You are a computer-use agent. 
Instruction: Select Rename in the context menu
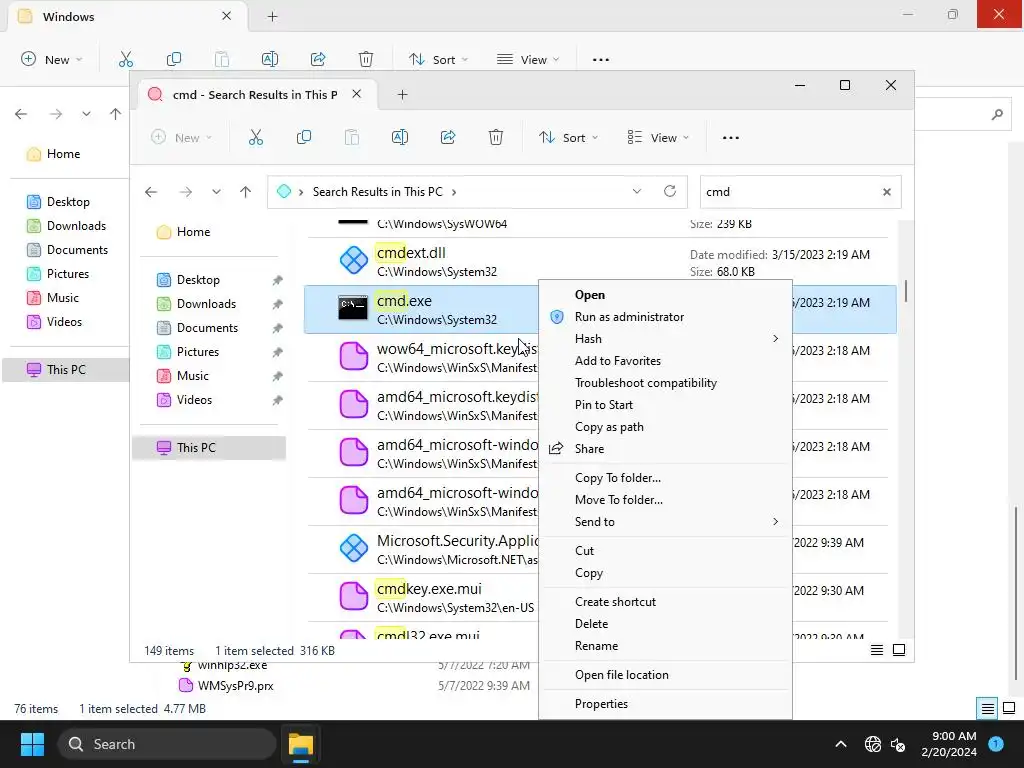[665, 645]
